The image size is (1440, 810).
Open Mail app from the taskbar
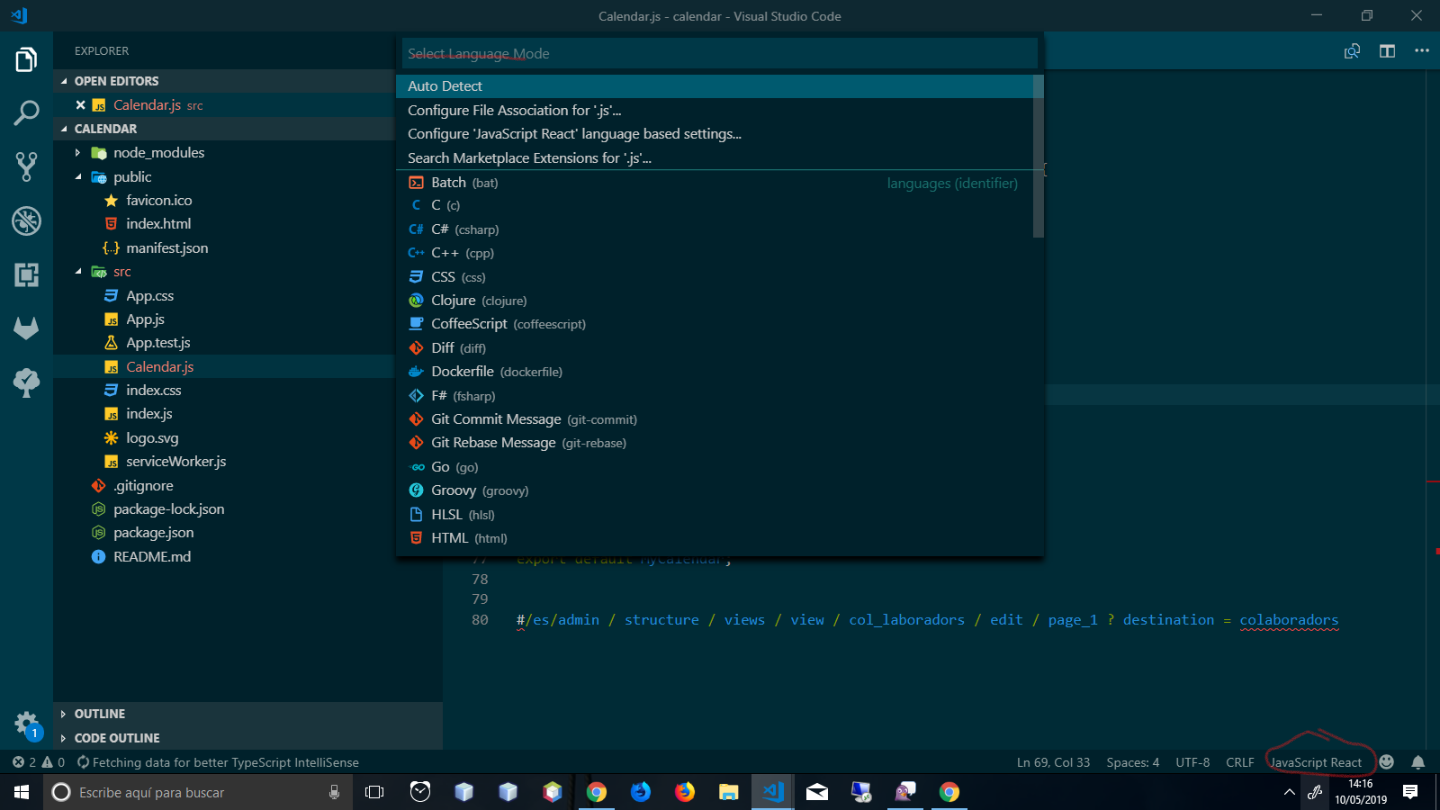(817, 792)
